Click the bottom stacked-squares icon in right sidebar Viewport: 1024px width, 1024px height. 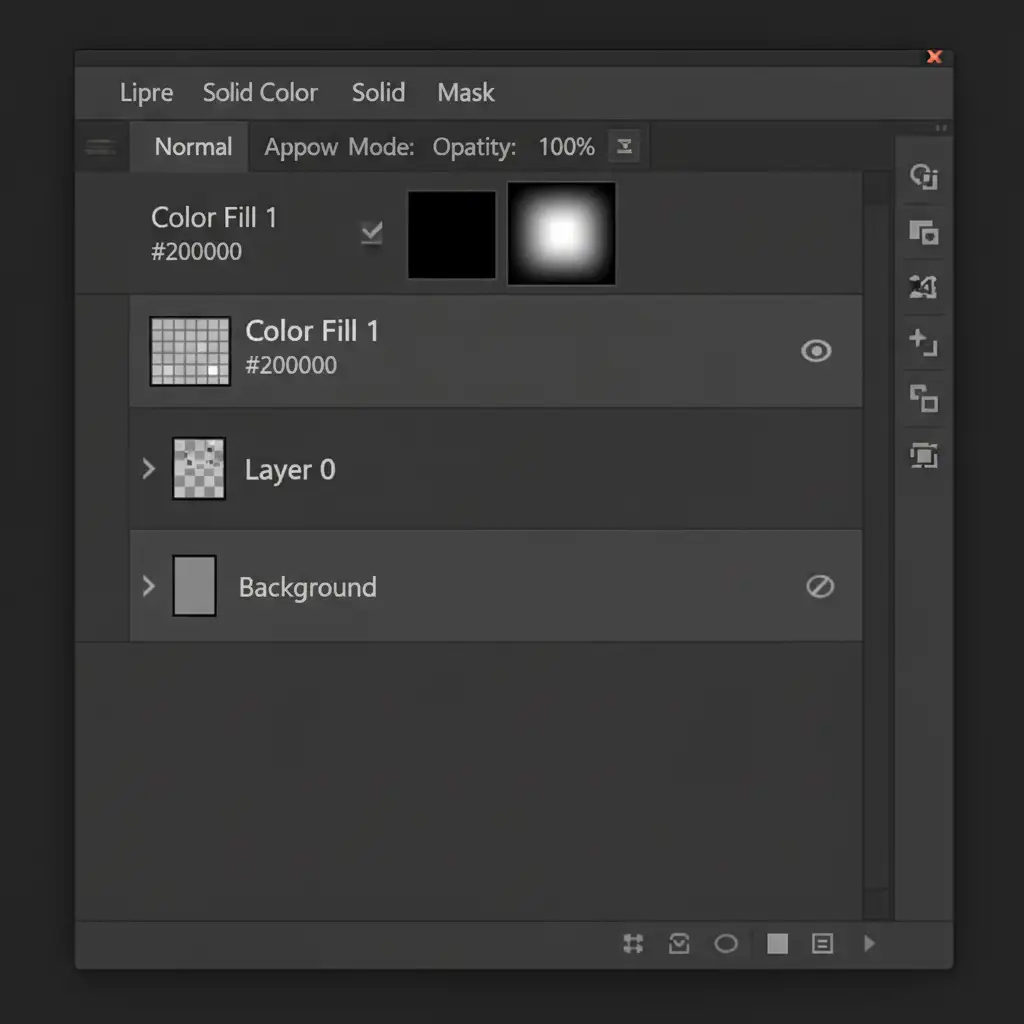pos(922,456)
